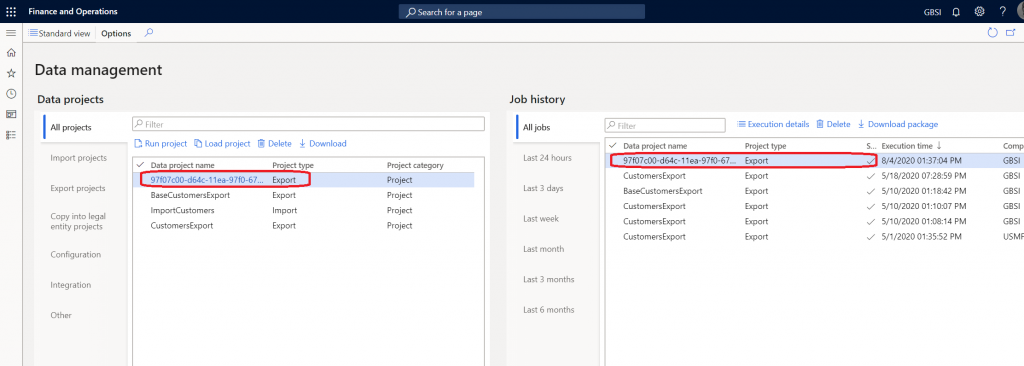This screenshot has width=1024, height=366.
Task: Open Recent clock icon in sidebar
Action: pos(10,94)
